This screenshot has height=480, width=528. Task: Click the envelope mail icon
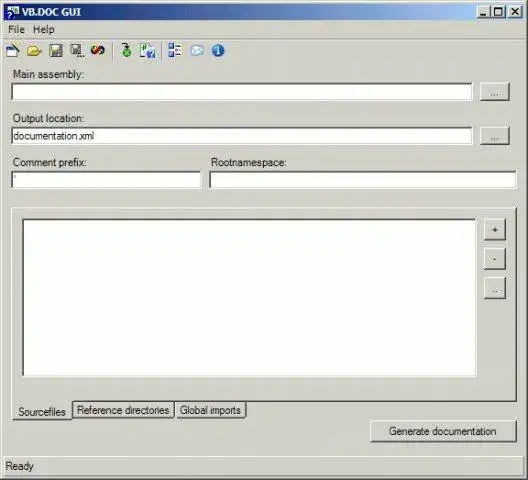pos(197,51)
